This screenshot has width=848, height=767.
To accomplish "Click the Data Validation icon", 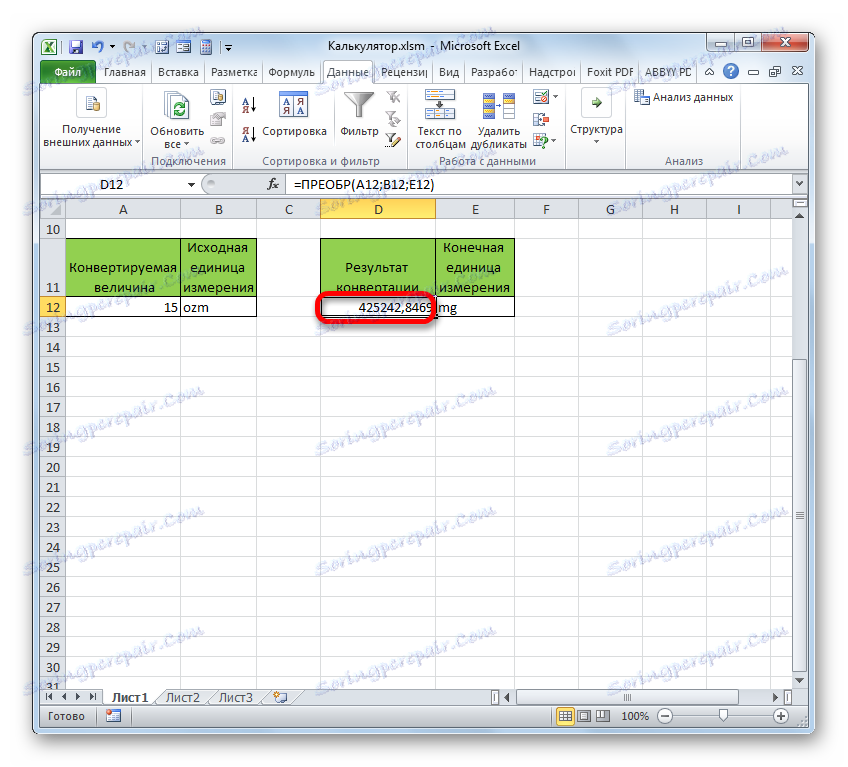I will pos(540,97).
